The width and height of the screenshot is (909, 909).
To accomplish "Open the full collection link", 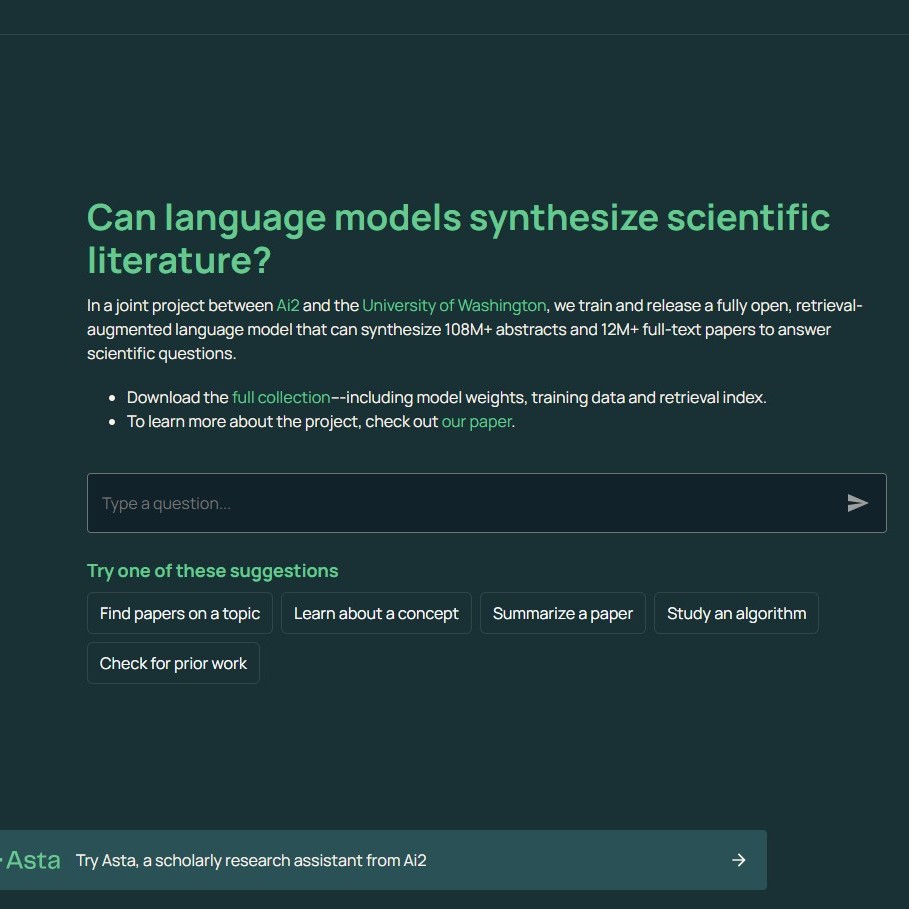I will [281, 397].
